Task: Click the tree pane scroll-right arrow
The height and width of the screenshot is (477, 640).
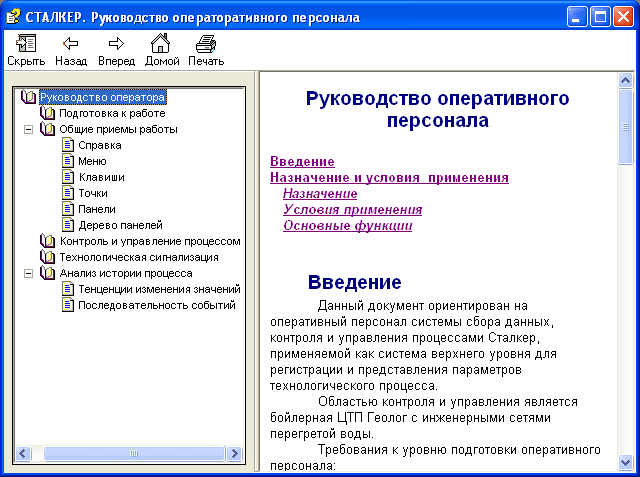Action: (x=235, y=453)
